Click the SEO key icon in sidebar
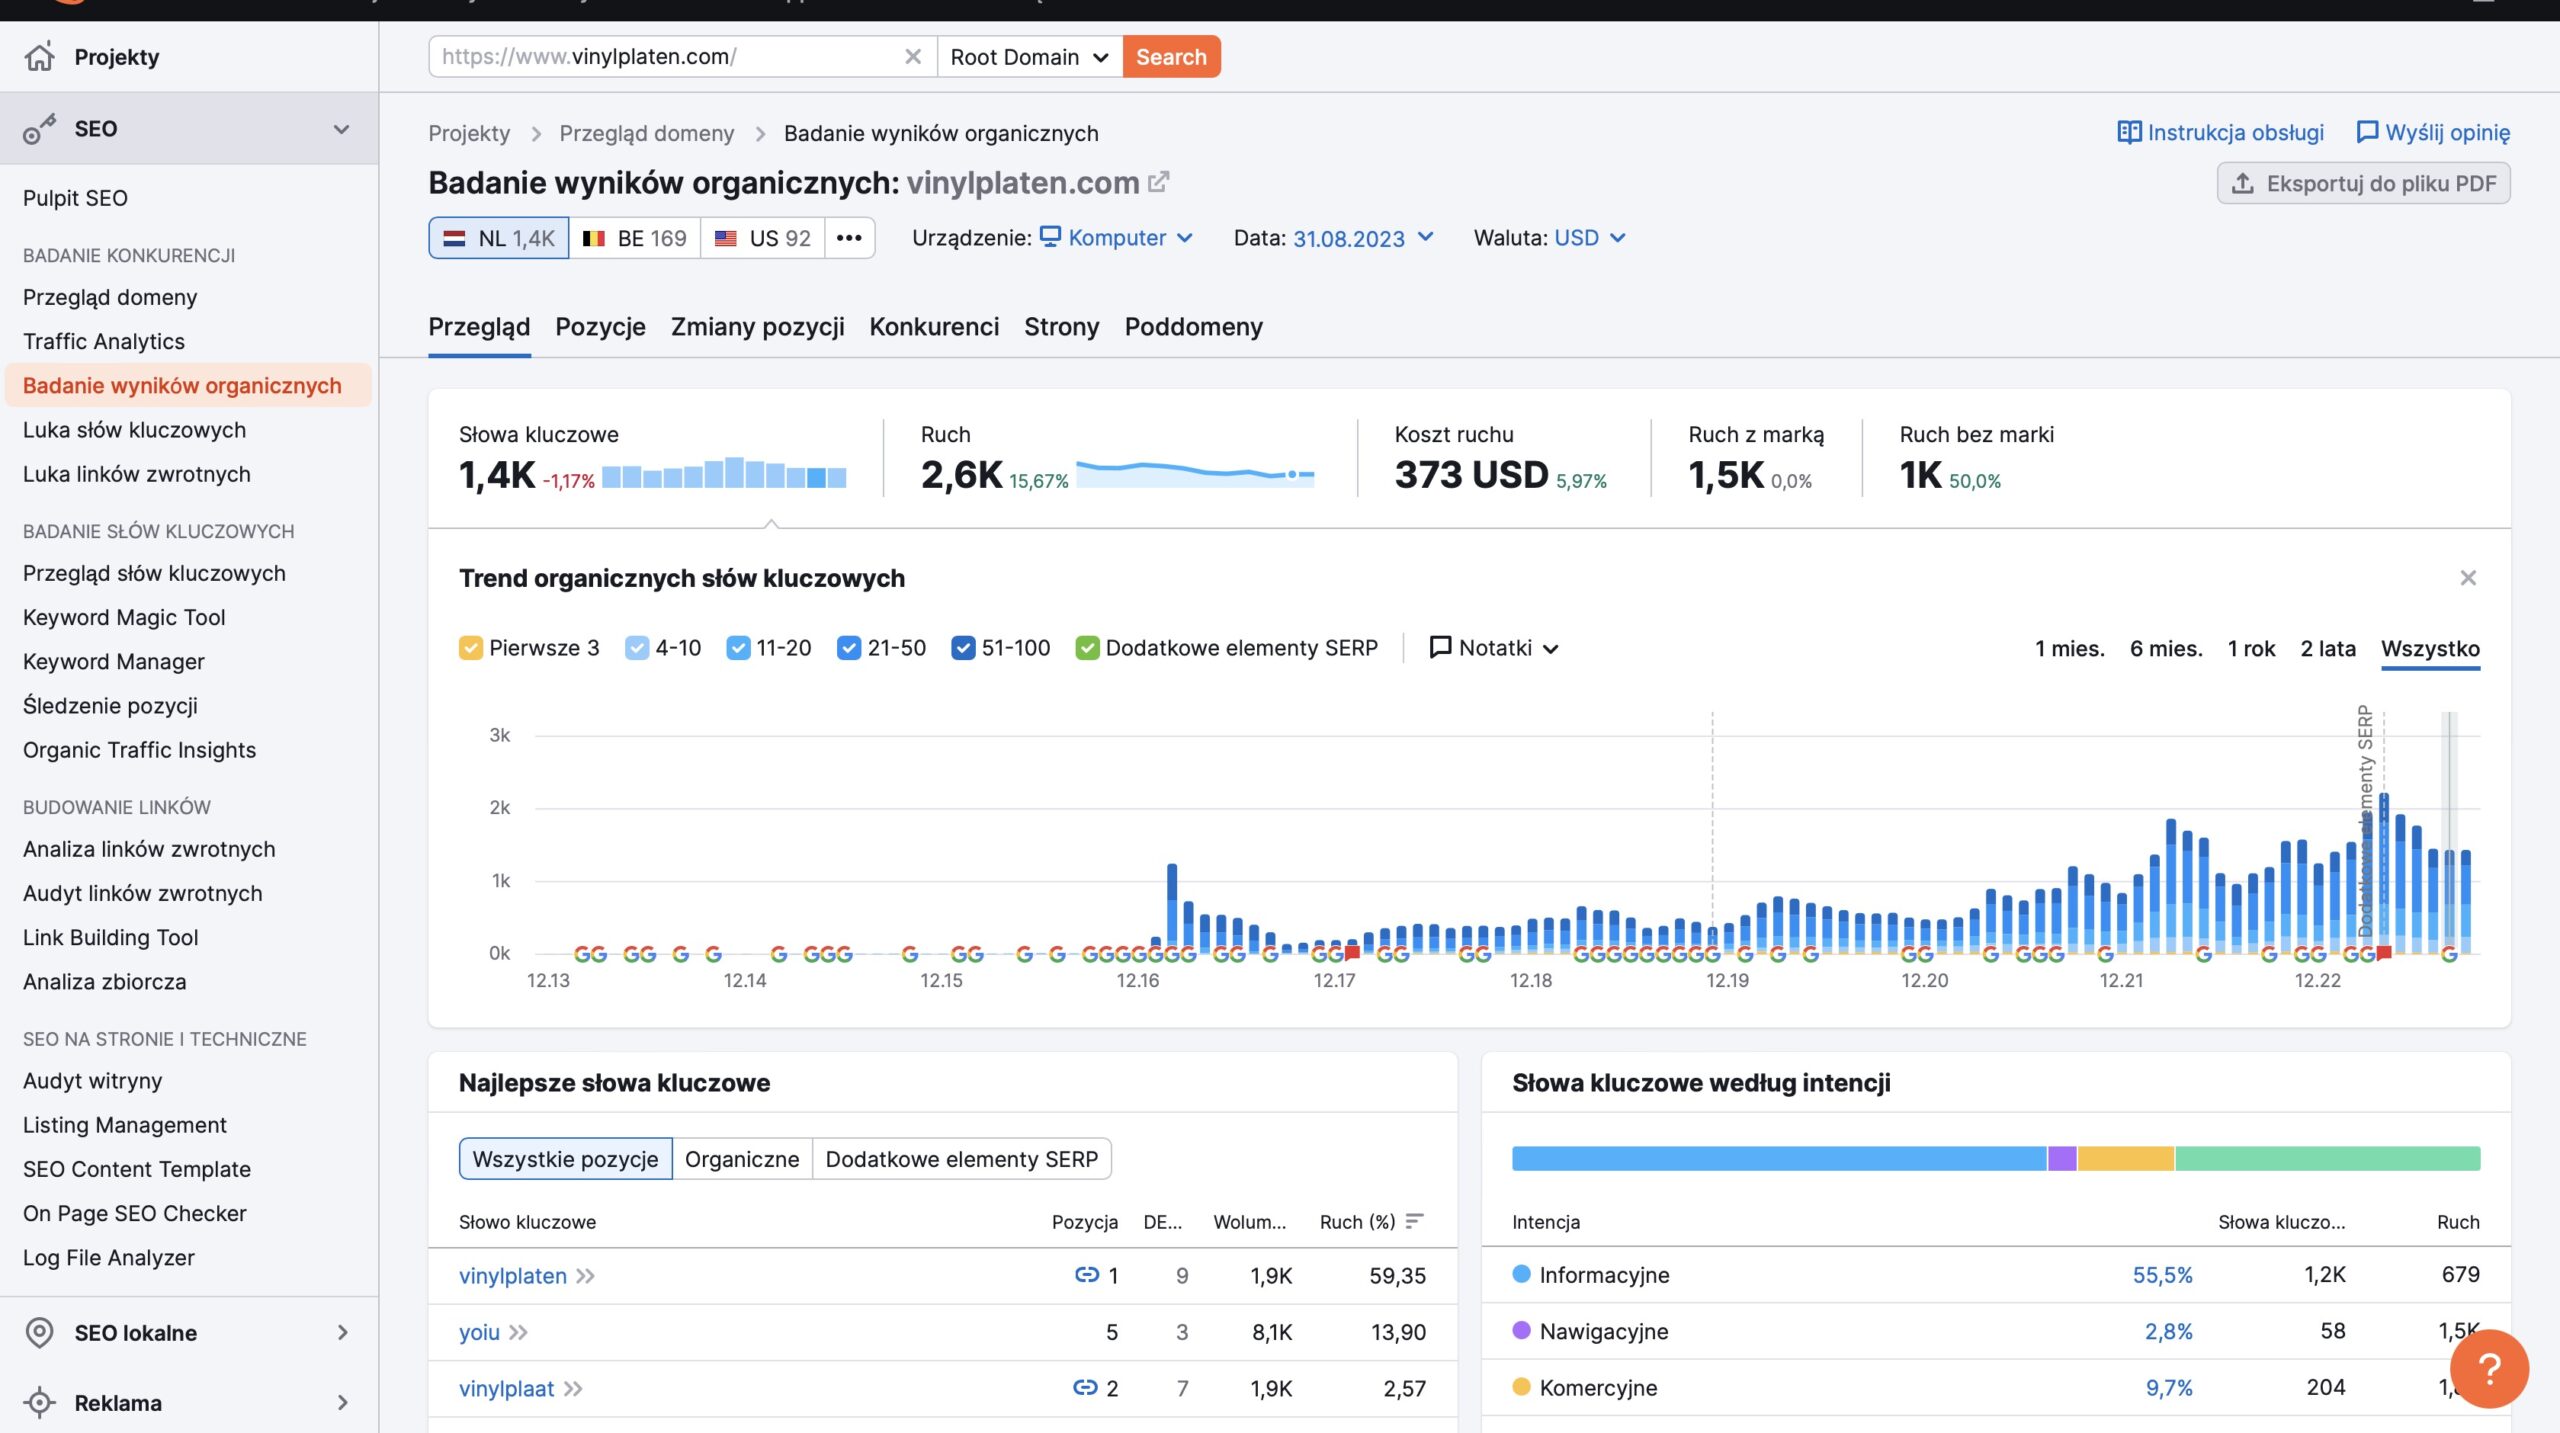 click(40, 129)
